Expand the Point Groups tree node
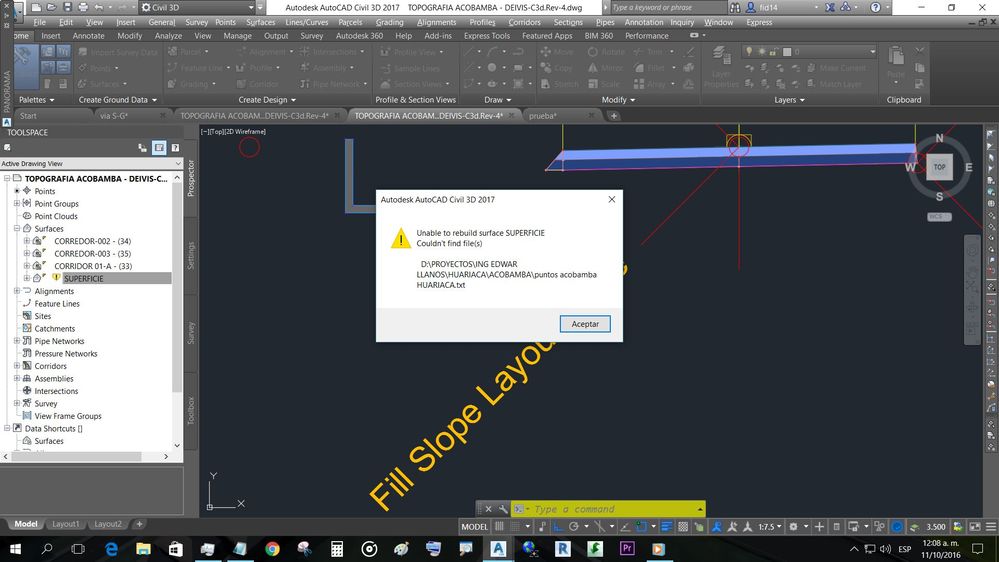The height and width of the screenshot is (562, 999). 17,203
